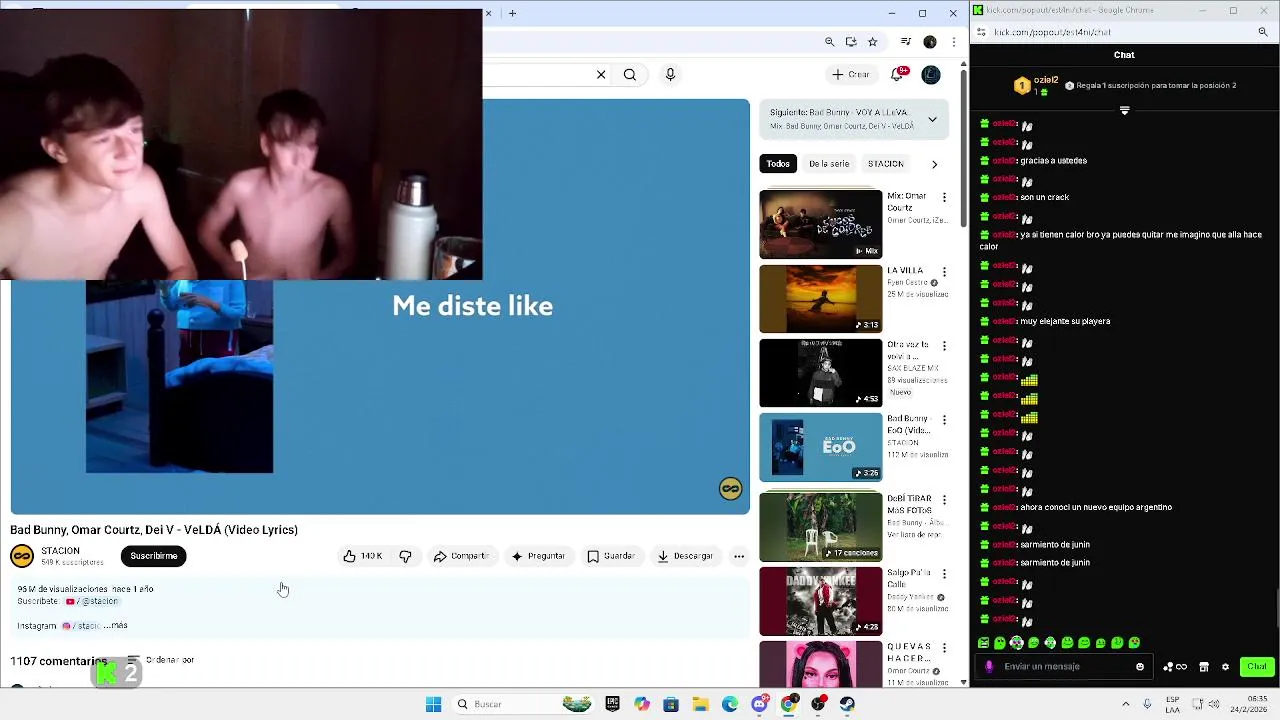Subscribe with the Suscribirme button
Image resolution: width=1280 pixels, height=720 pixels.
[x=154, y=556]
